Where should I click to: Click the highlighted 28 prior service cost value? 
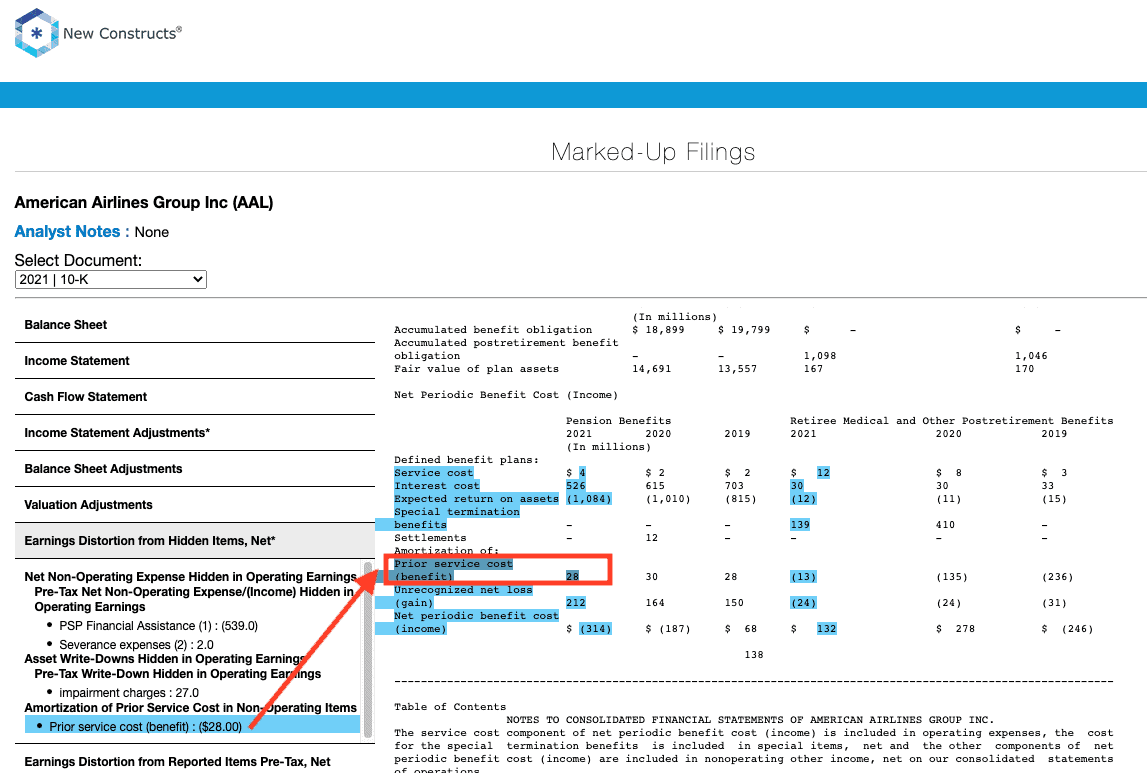[572, 576]
